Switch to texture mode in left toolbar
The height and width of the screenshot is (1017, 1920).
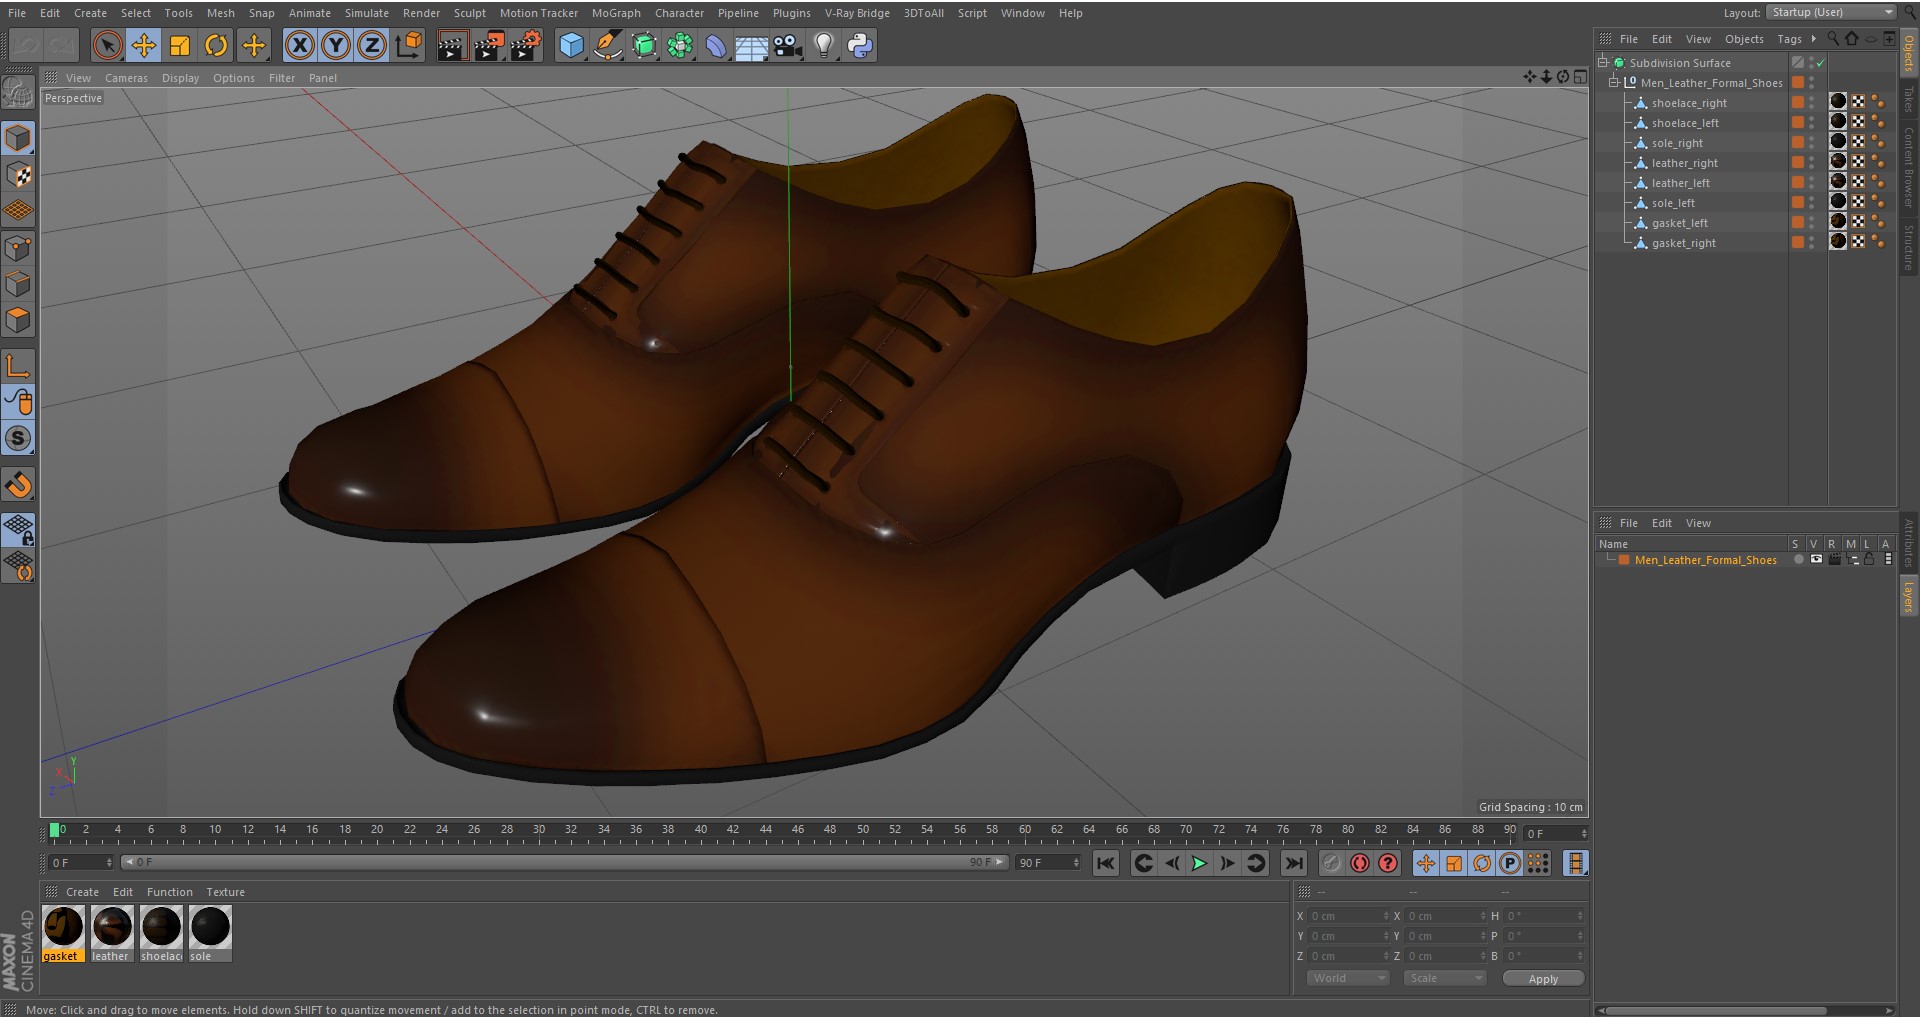click(x=18, y=175)
